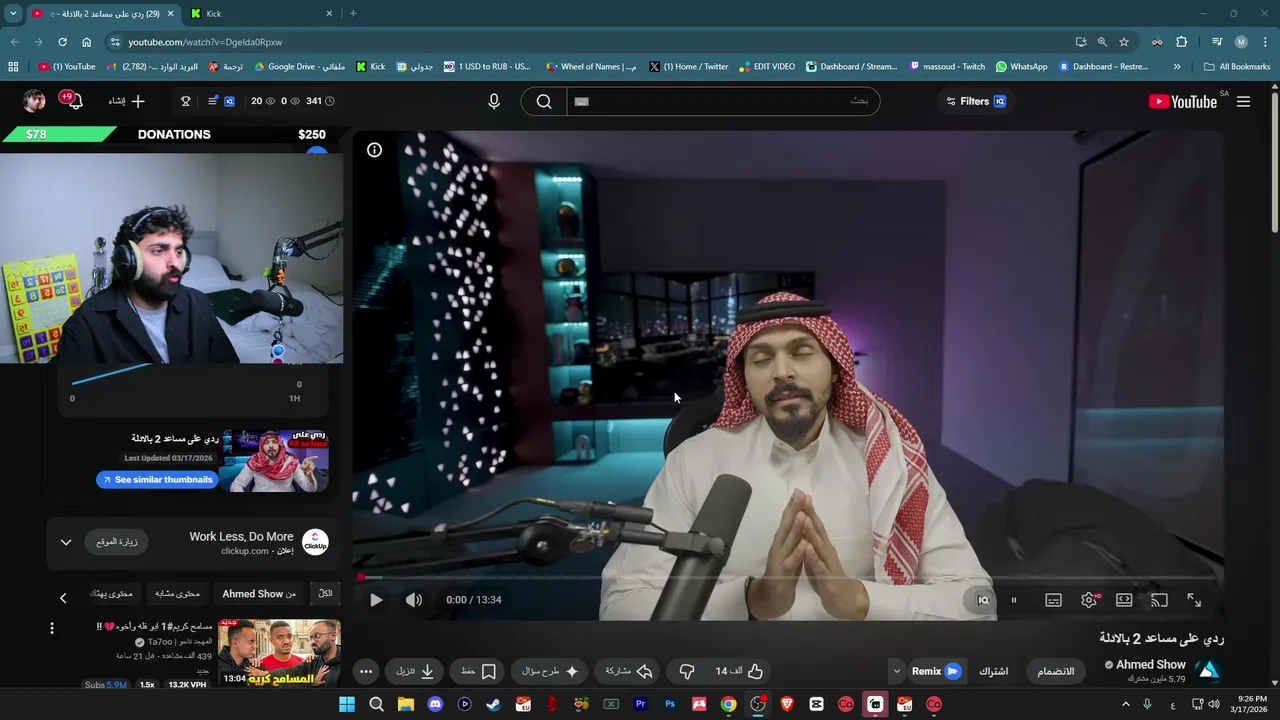Open more actions three-dot menu

tap(366, 671)
